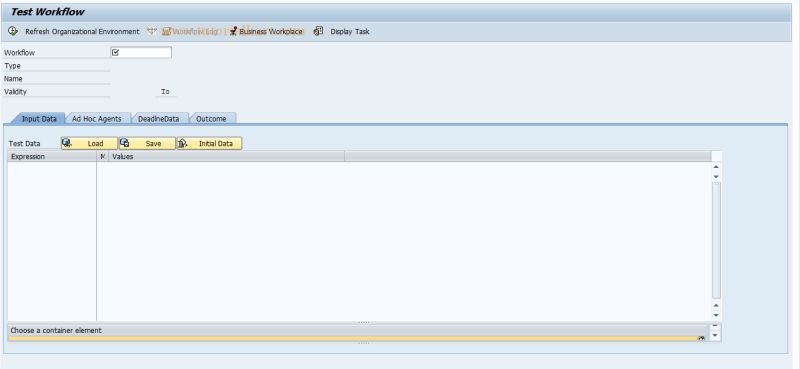The width and height of the screenshot is (800, 369).
Task: Open Business Workplace
Action: [266, 32]
